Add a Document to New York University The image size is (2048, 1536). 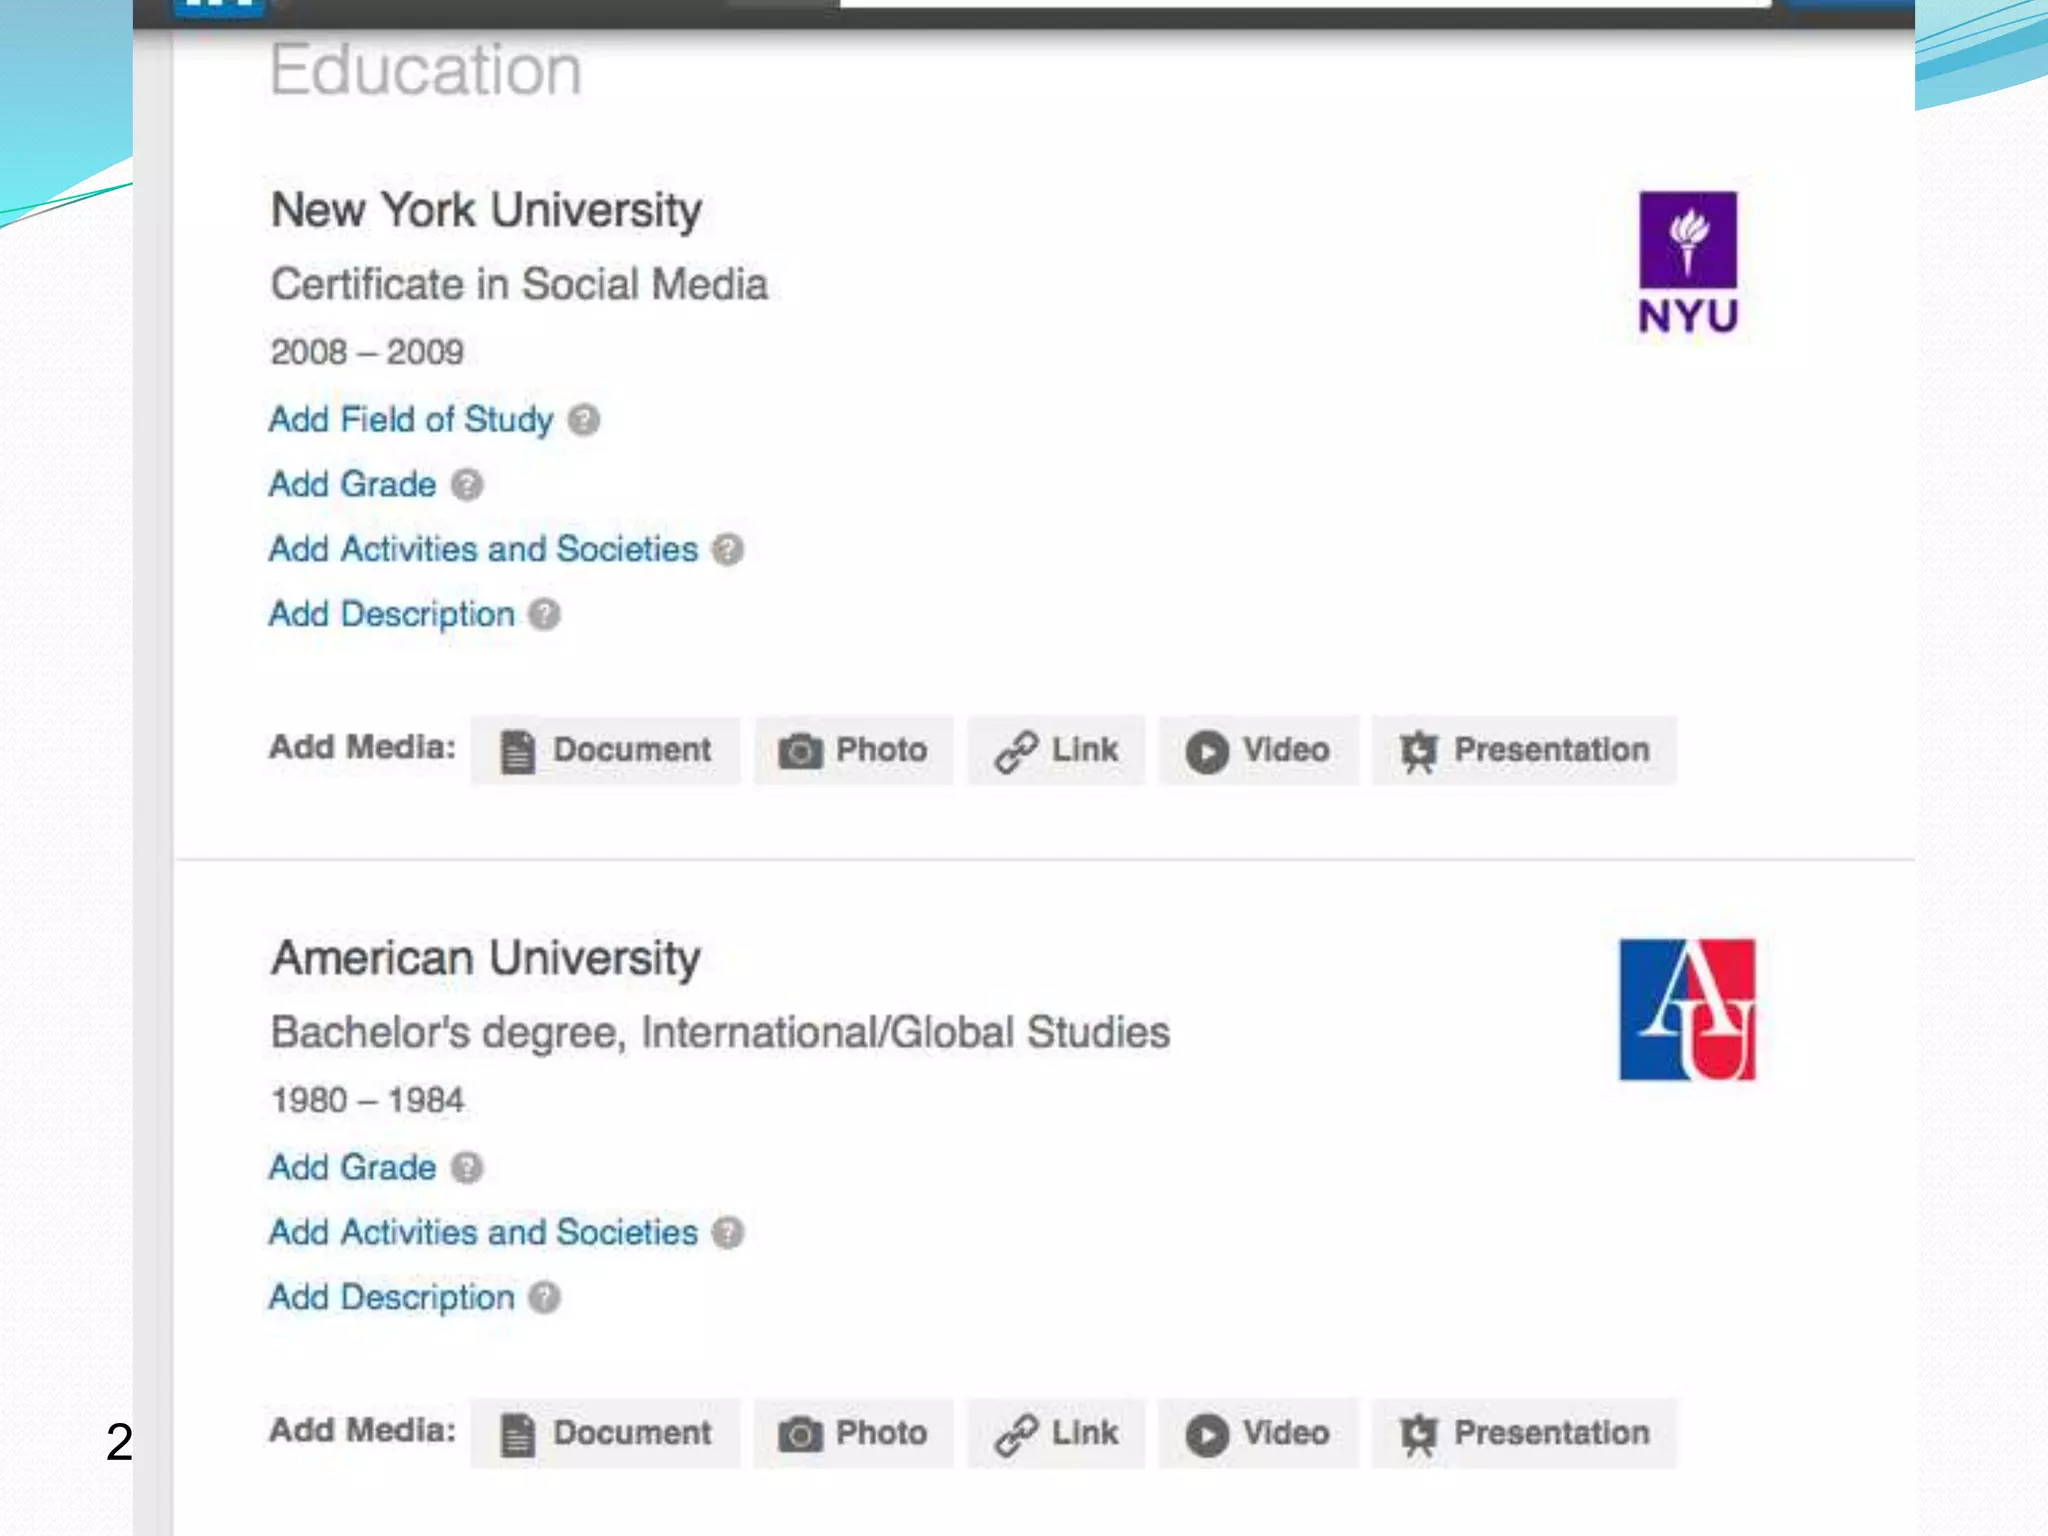[x=606, y=750]
